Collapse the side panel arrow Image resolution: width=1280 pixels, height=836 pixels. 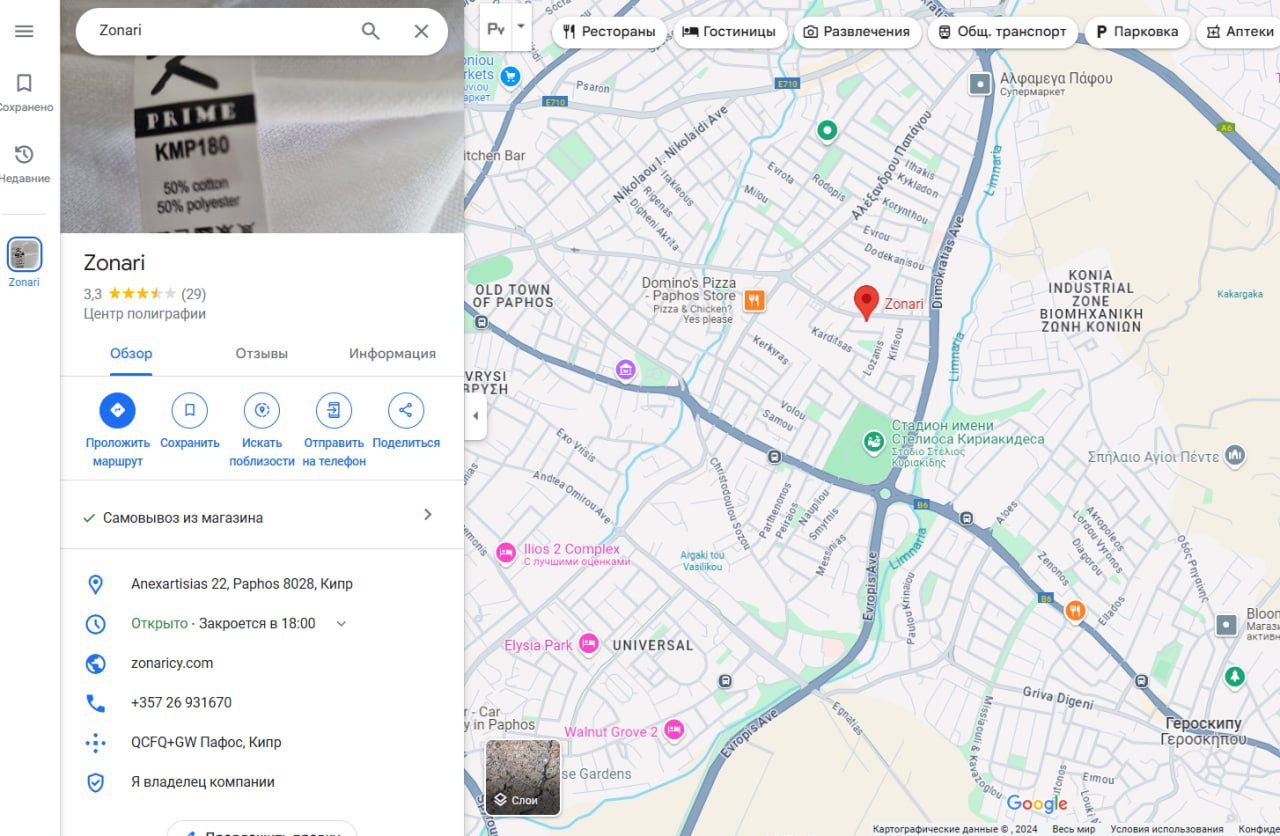pyautogui.click(x=476, y=416)
